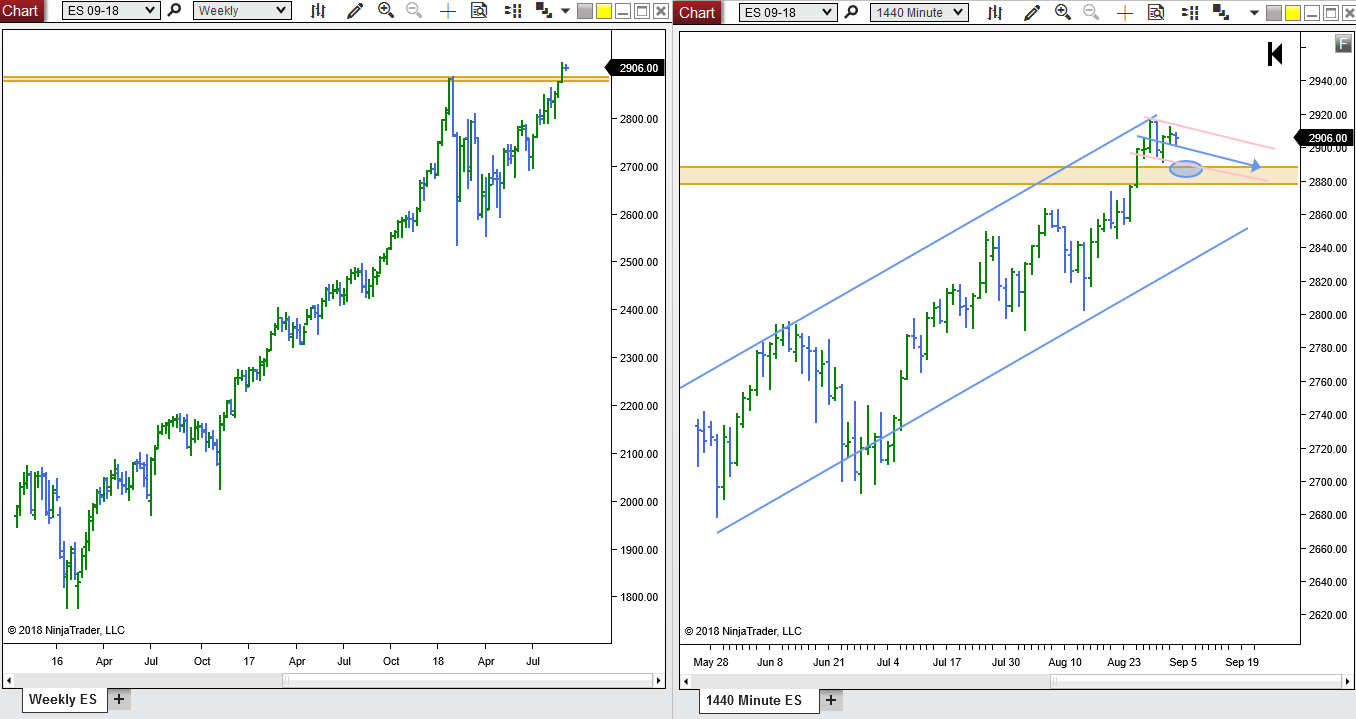Click the 2880.00 label on right price axis
Image resolution: width=1356 pixels, height=719 pixels.
click(1327, 182)
